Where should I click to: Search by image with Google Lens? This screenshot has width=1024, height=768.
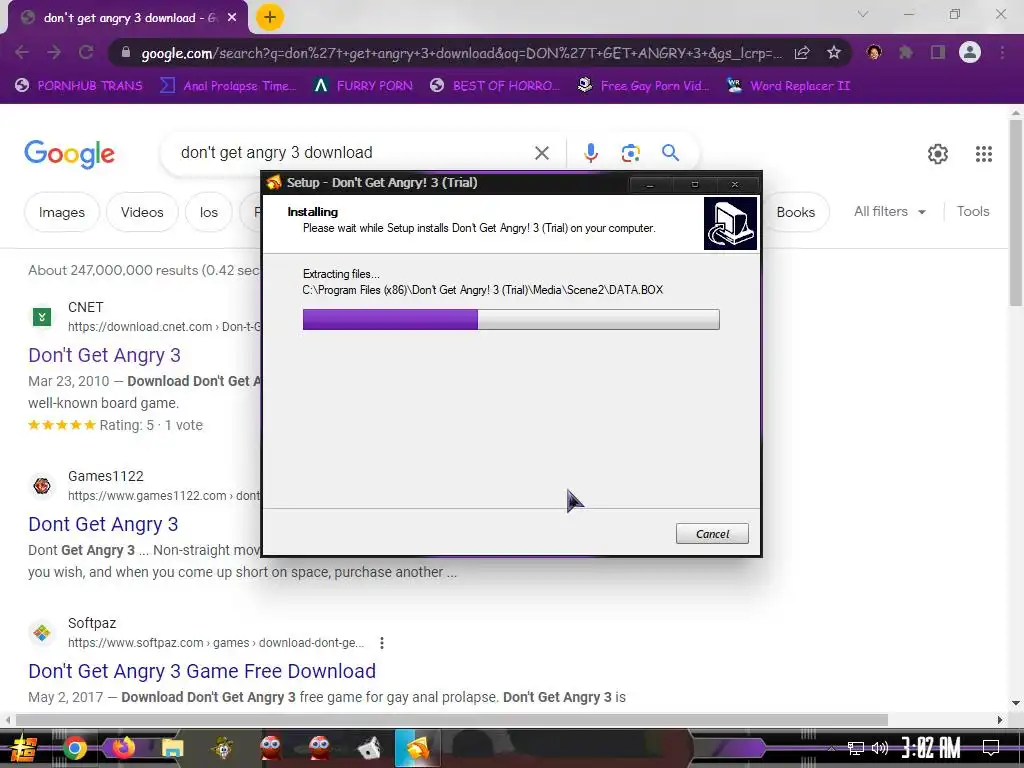[630, 153]
